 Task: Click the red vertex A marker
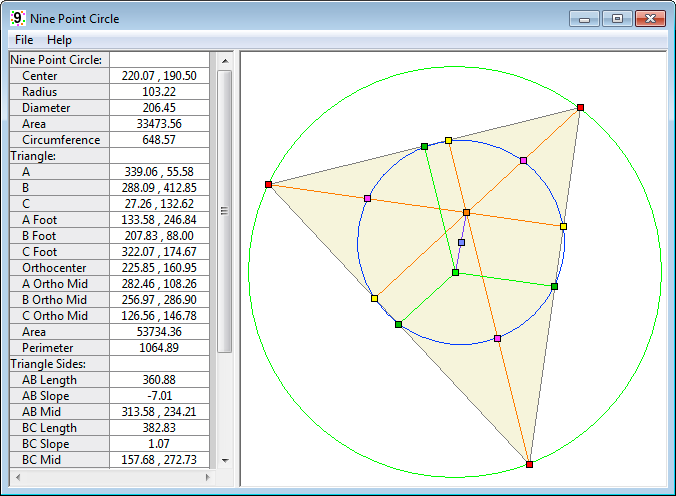580,107
